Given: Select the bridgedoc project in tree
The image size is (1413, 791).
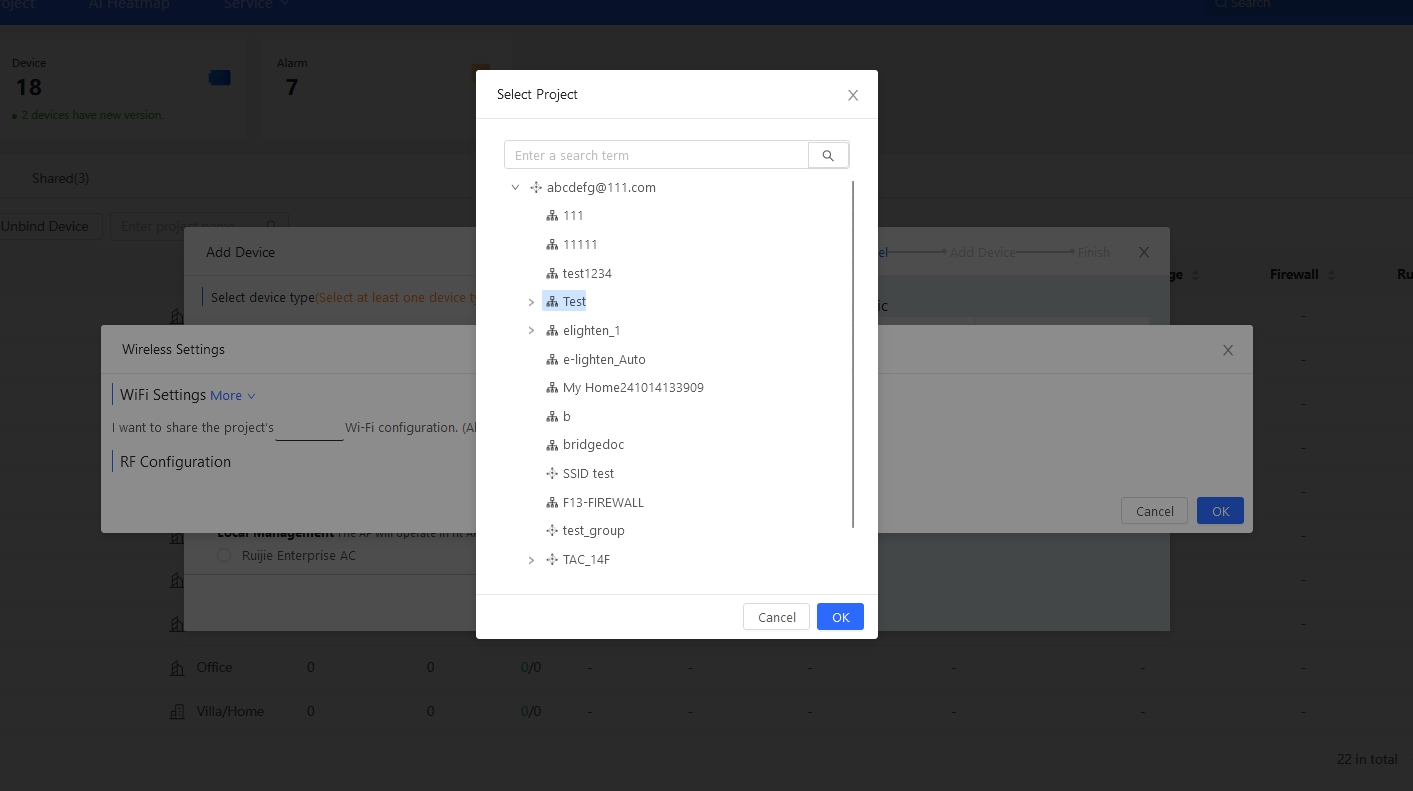Looking at the screenshot, I should pos(593,445).
